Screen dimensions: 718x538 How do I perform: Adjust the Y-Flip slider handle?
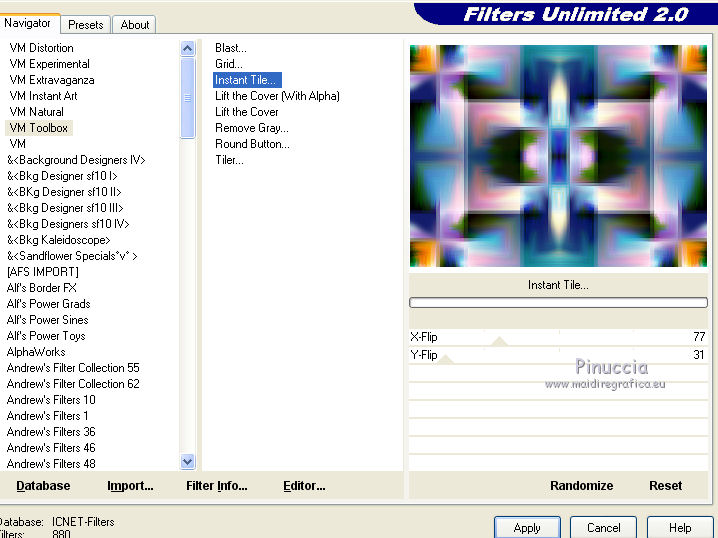445,359
